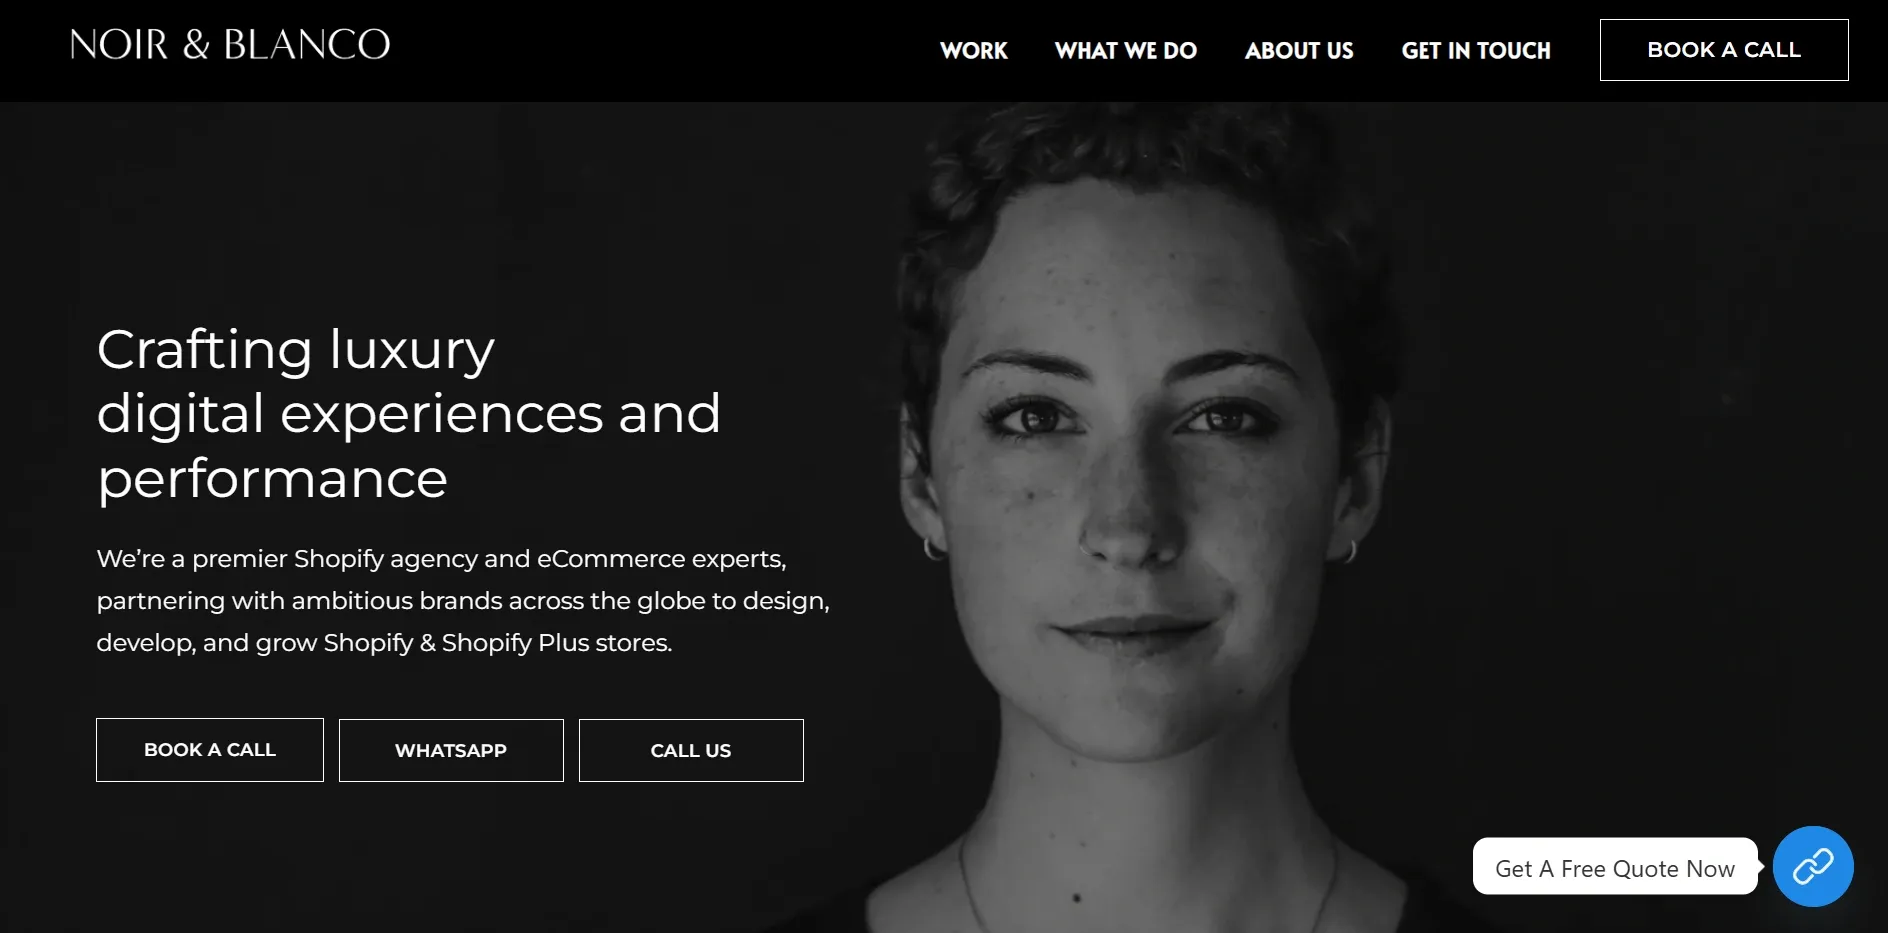Image resolution: width=1888 pixels, height=933 pixels.
Task: Open the Work menu item
Action: (x=974, y=51)
